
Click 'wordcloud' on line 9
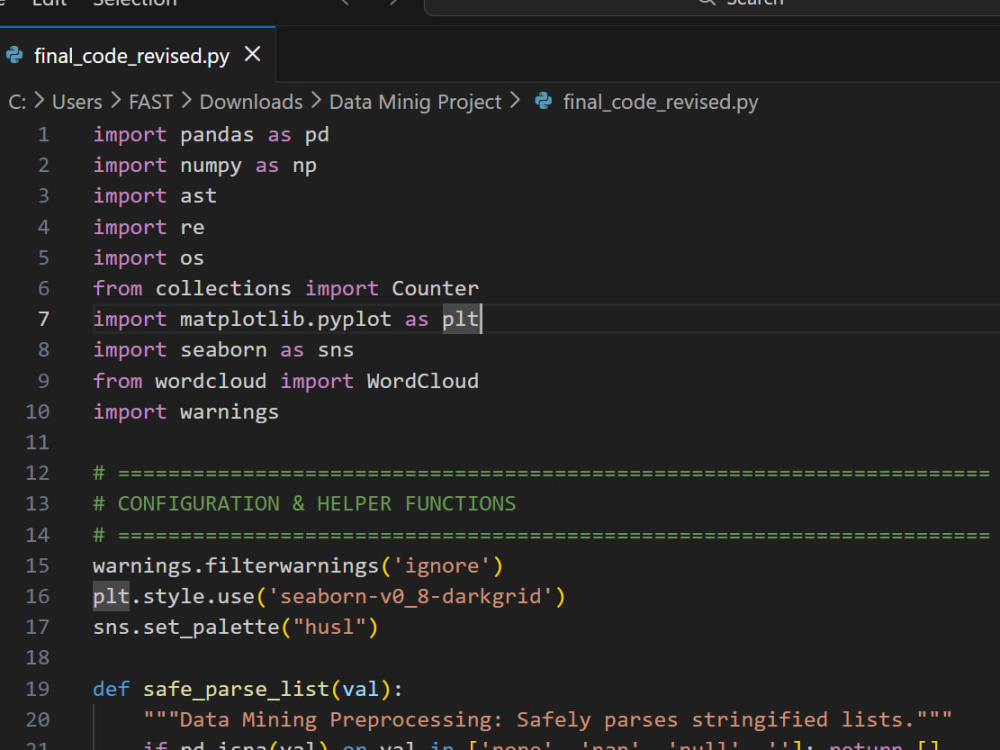210,381
